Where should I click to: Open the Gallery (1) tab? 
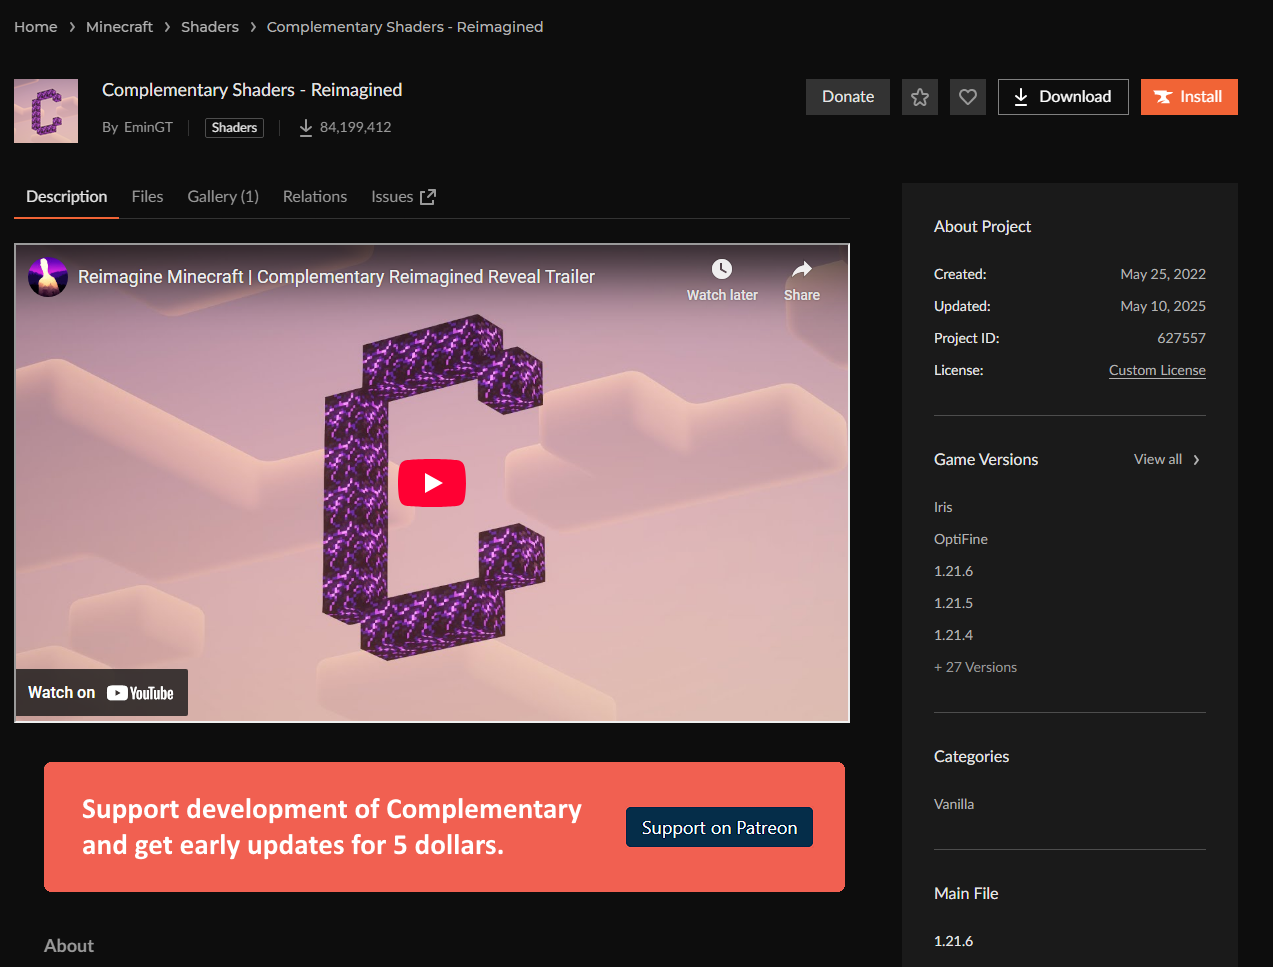coord(223,197)
